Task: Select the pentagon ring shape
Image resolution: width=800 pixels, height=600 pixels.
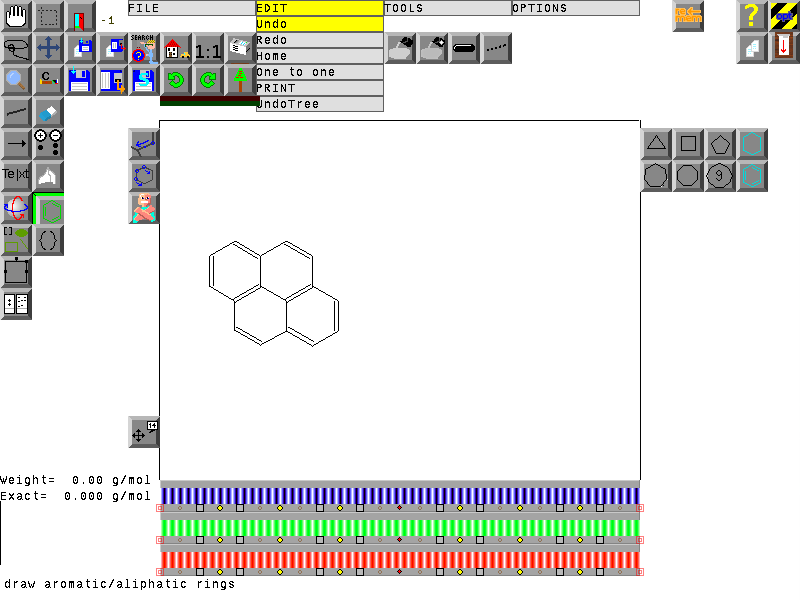Action: 720,144
